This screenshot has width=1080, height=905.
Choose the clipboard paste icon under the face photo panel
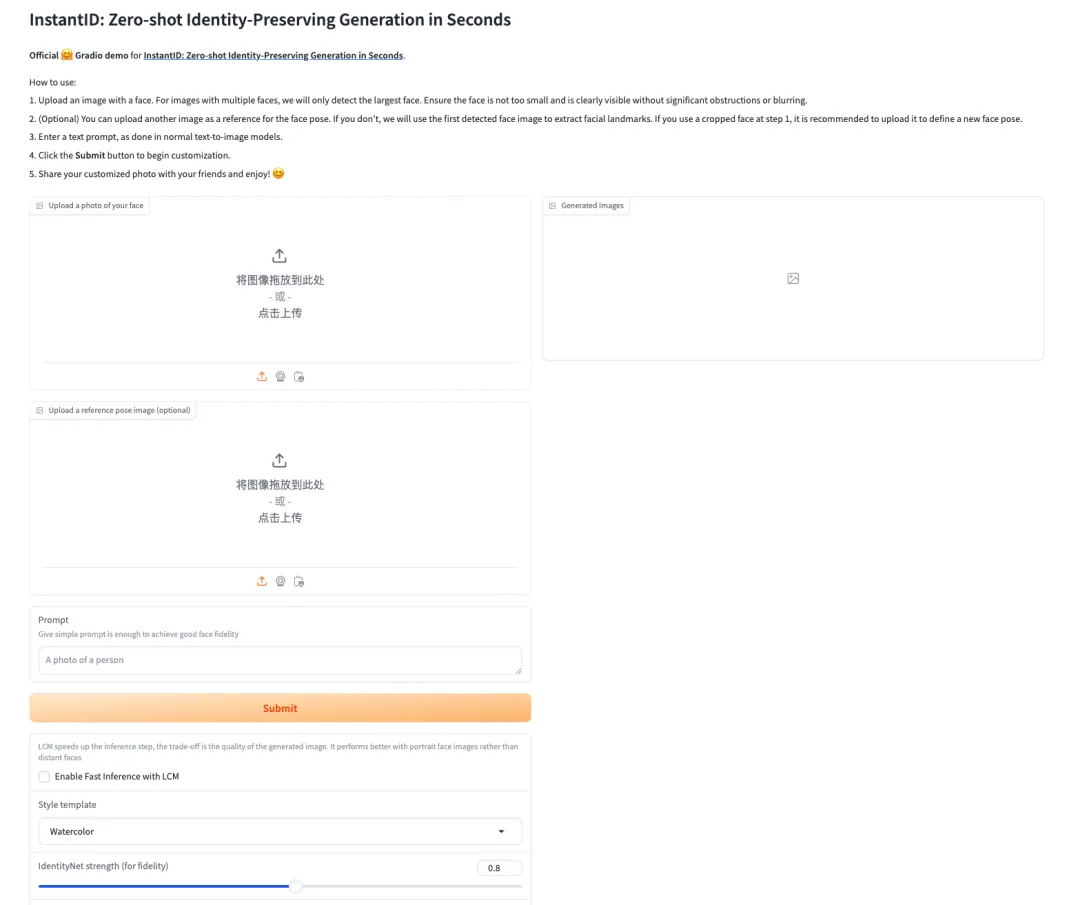299,377
